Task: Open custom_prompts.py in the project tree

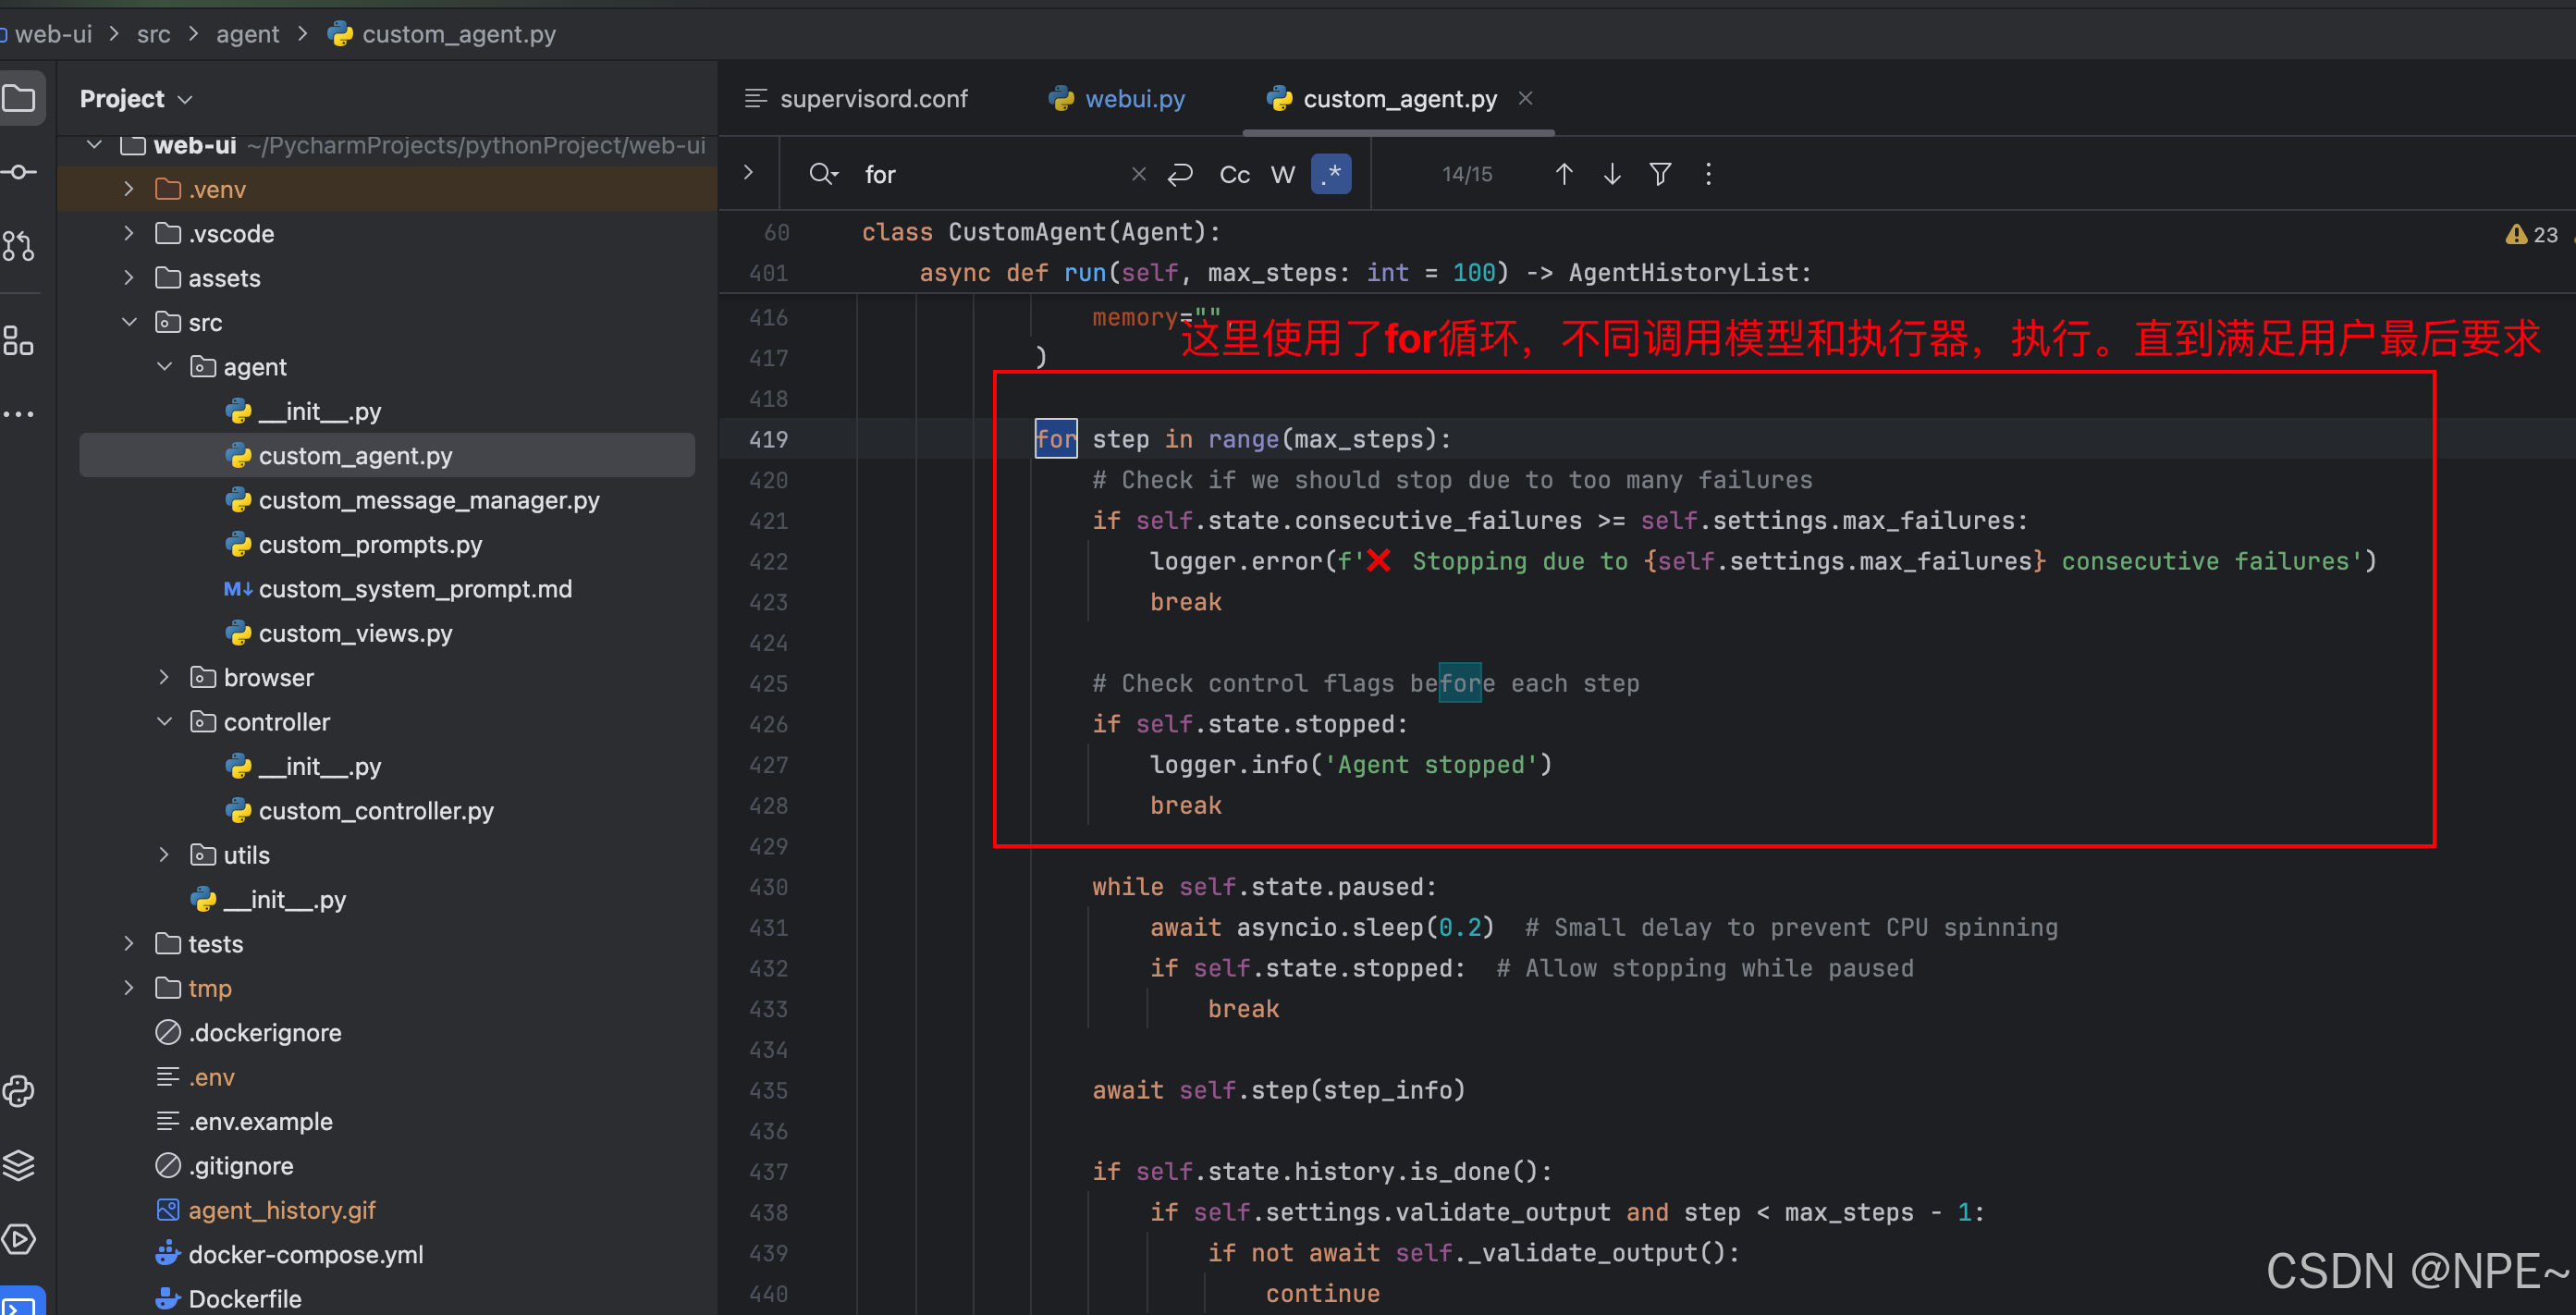Action: pos(370,545)
